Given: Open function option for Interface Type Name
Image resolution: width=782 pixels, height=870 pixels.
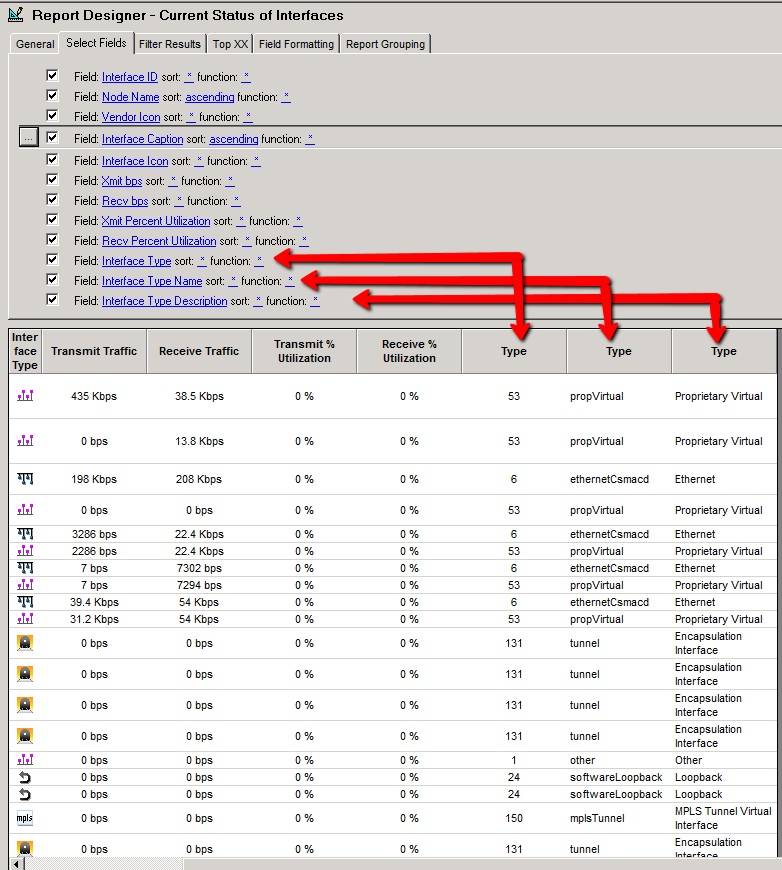Looking at the screenshot, I should tap(290, 281).
